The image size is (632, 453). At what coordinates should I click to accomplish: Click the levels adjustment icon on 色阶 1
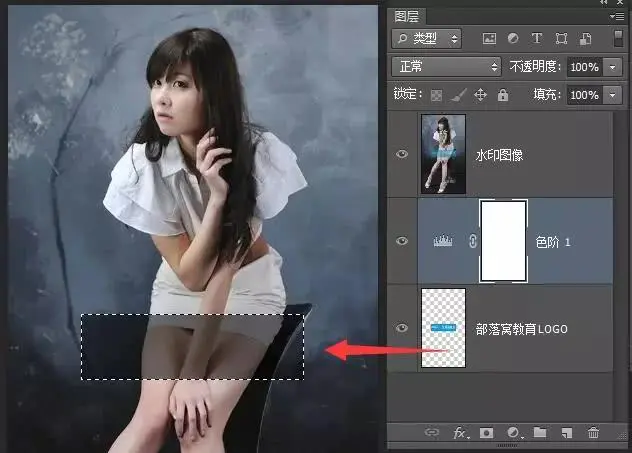pos(443,241)
